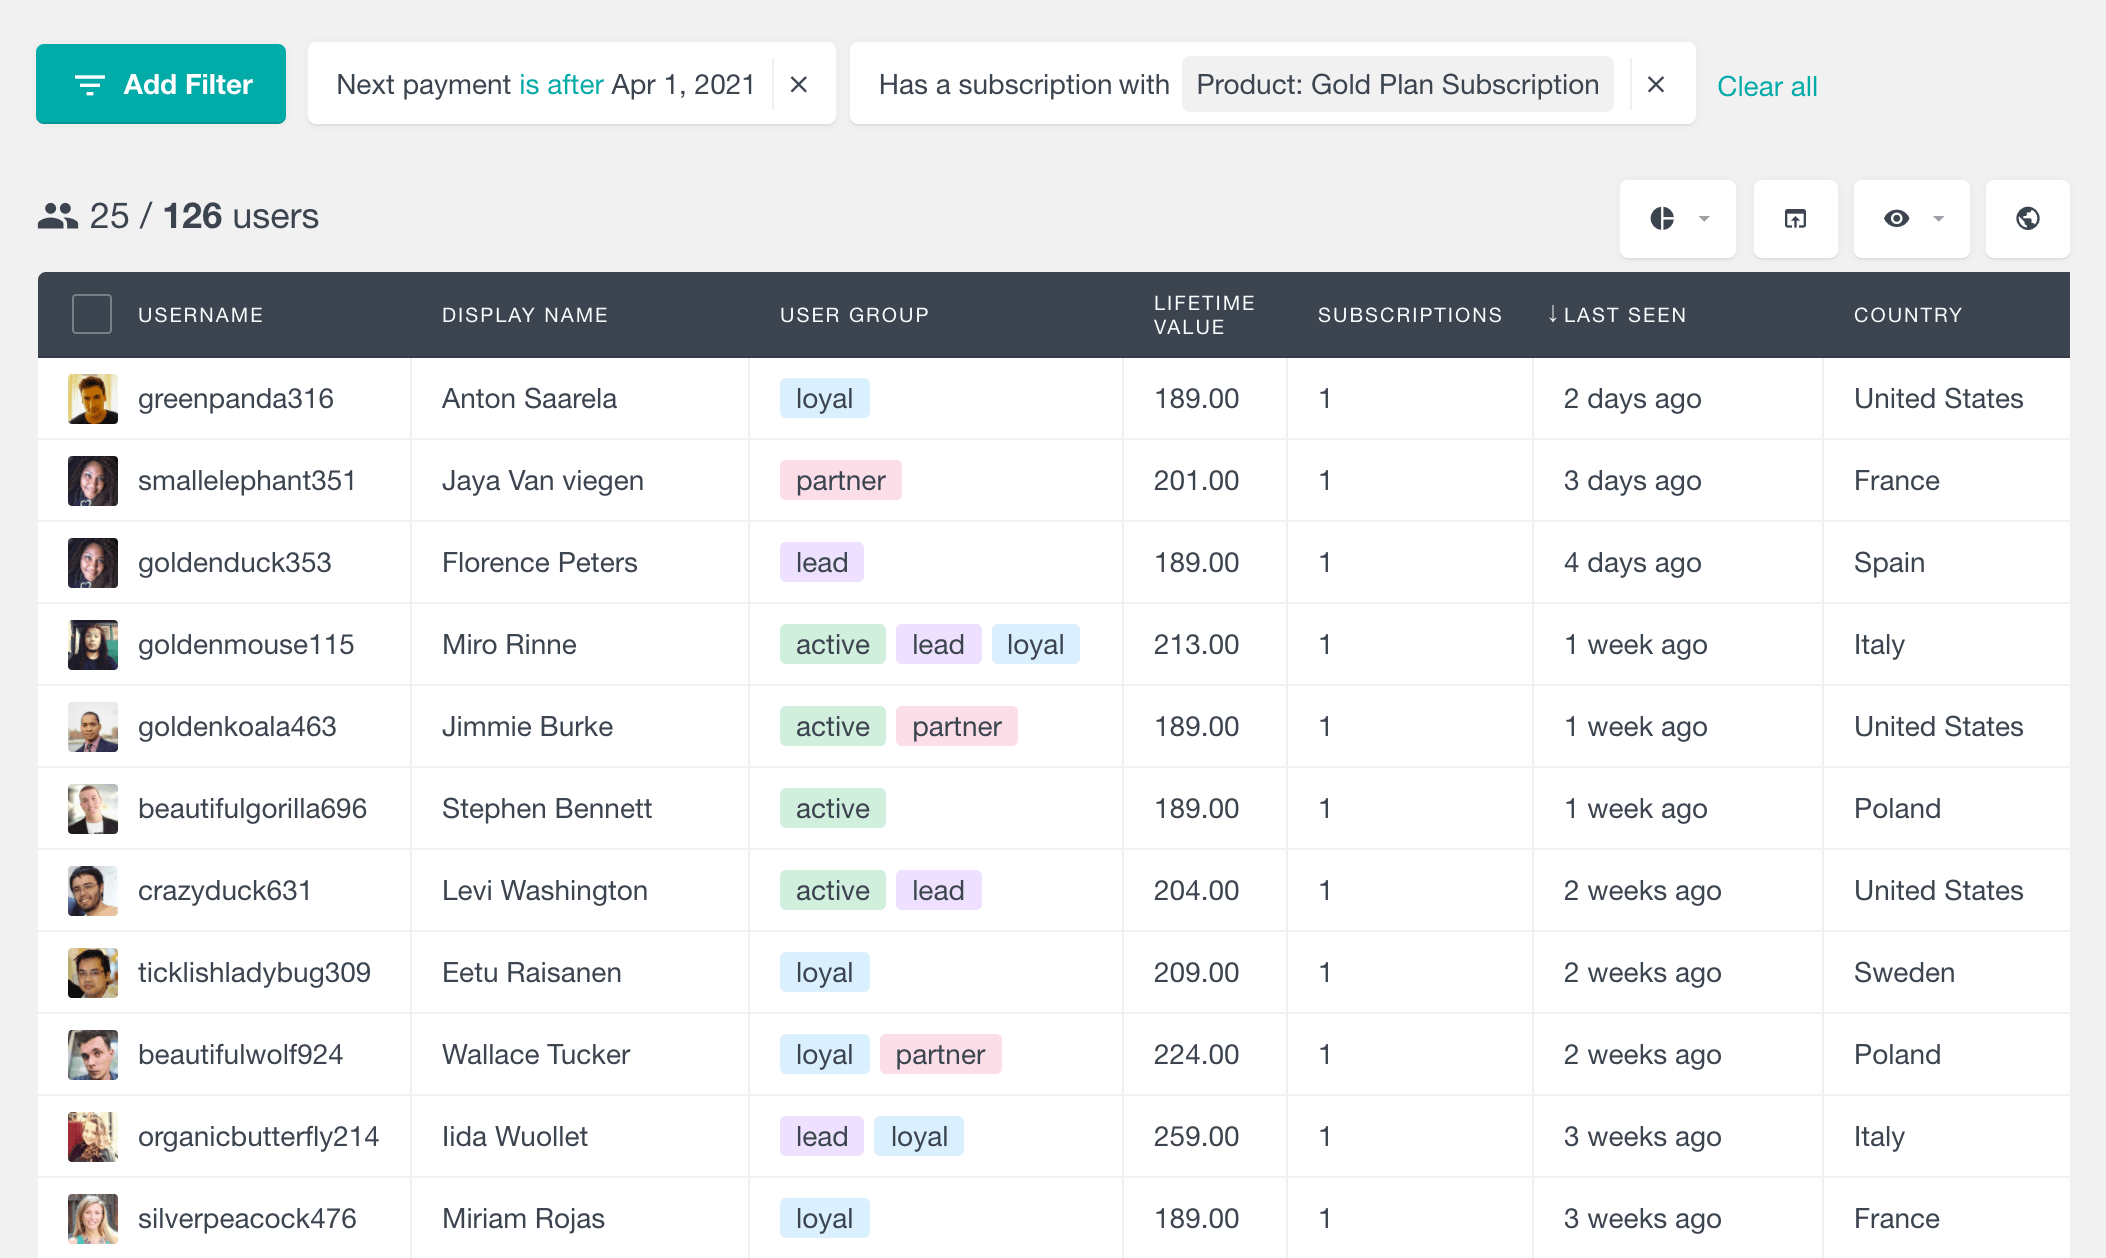2106x1258 pixels.
Task: Select the display name Eetu Raisanen
Action: 532,973
